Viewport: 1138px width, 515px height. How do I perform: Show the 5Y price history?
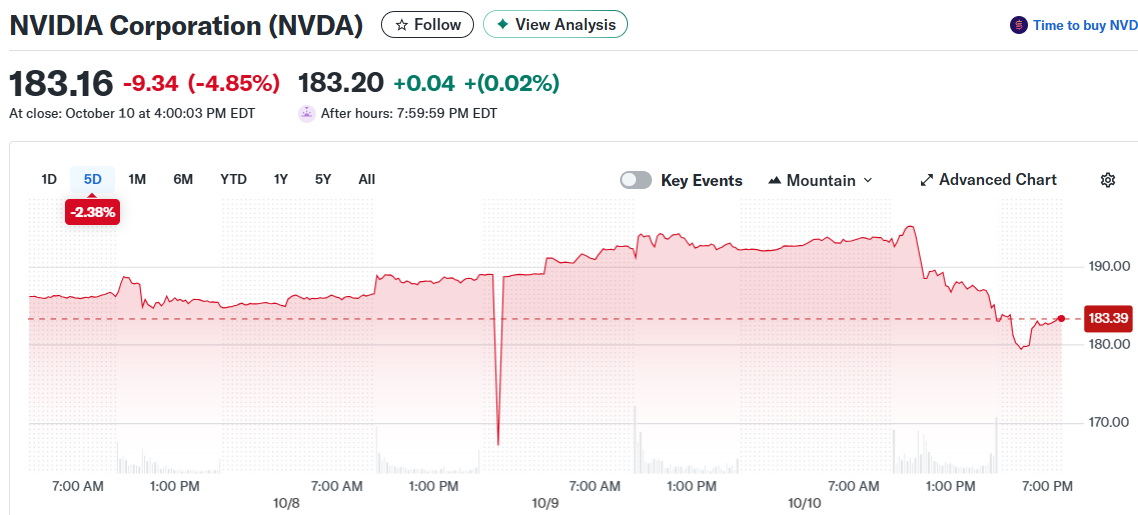coord(323,179)
